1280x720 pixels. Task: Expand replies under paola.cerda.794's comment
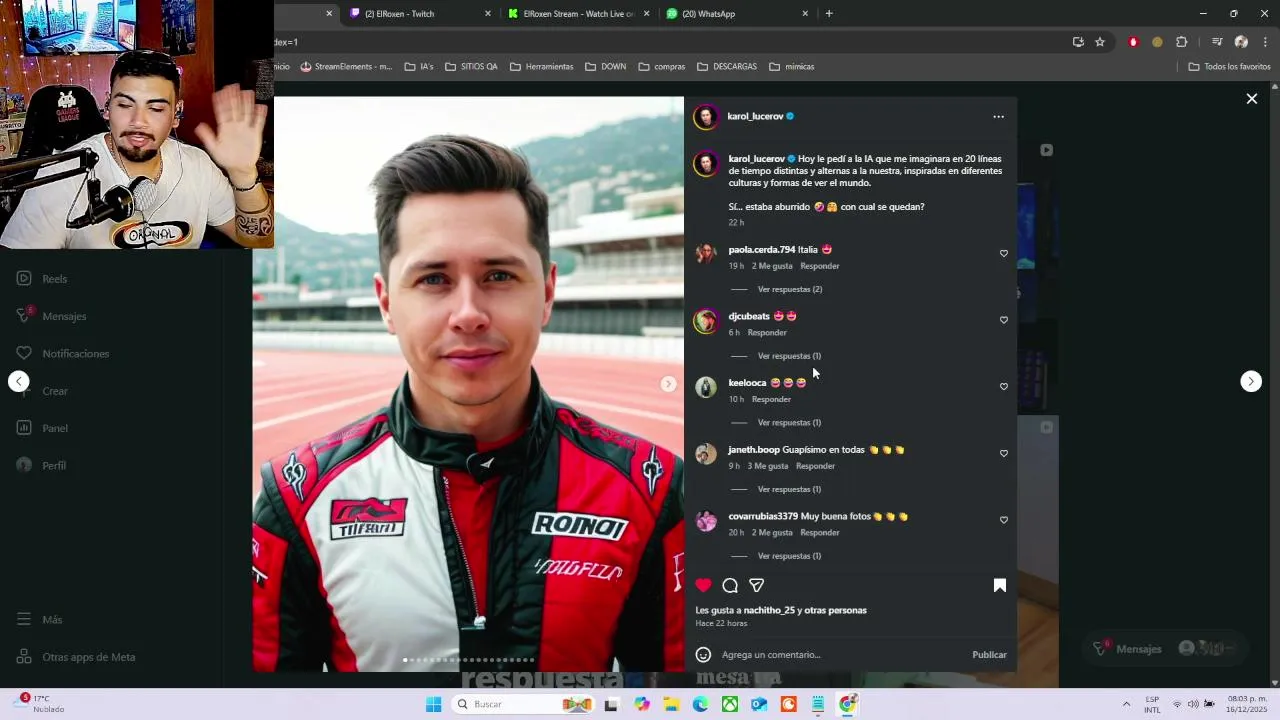tap(789, 289)
